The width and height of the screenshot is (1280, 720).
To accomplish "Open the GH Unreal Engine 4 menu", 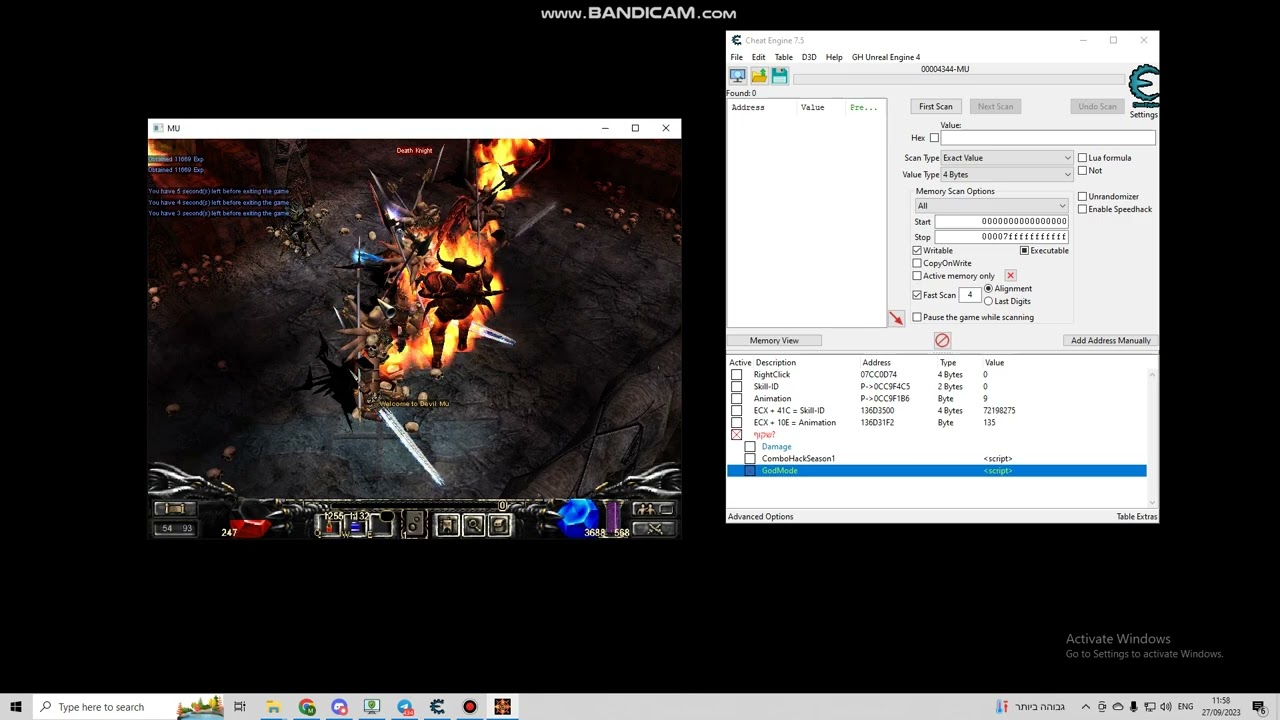I will click(x=886, y=57).
